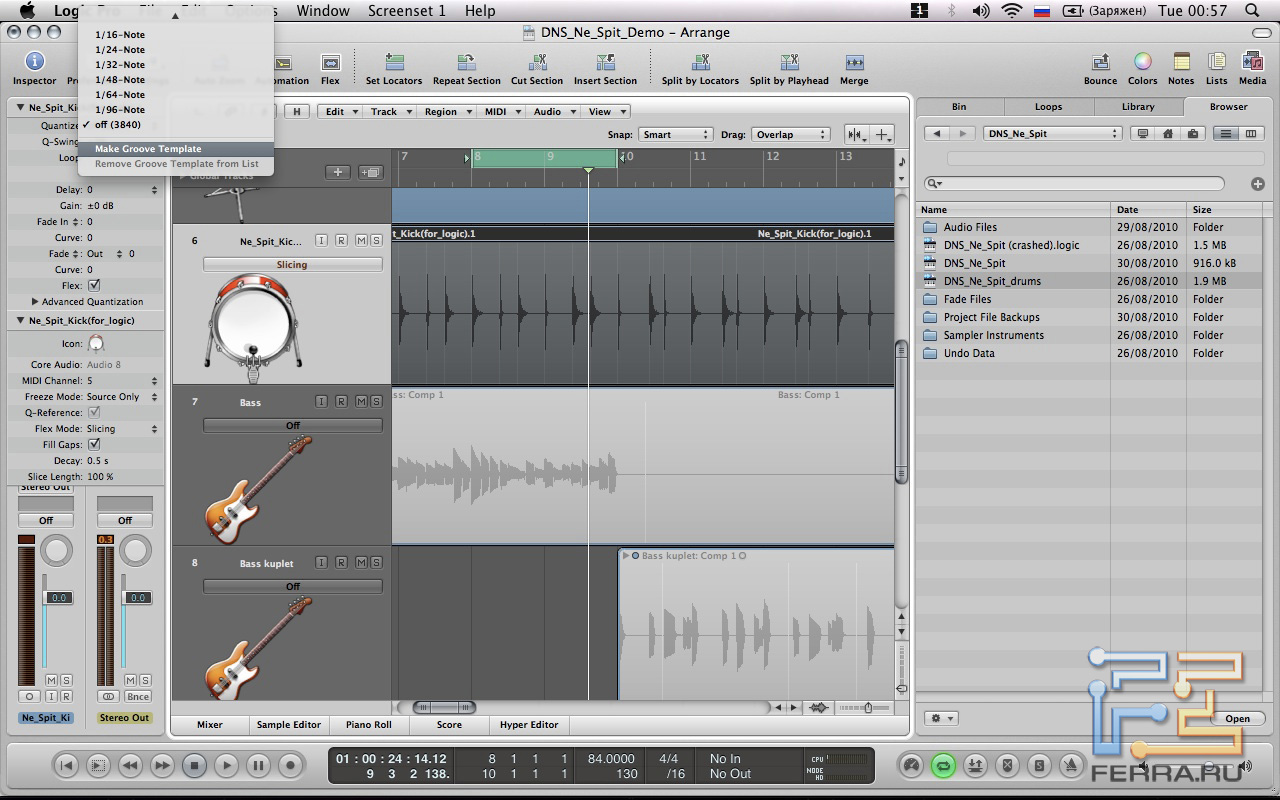Image resolution: width=1280 pixels, height=800 pixels.
Task: Choose Make Groove Template from the menu
Action: [148, 149]
